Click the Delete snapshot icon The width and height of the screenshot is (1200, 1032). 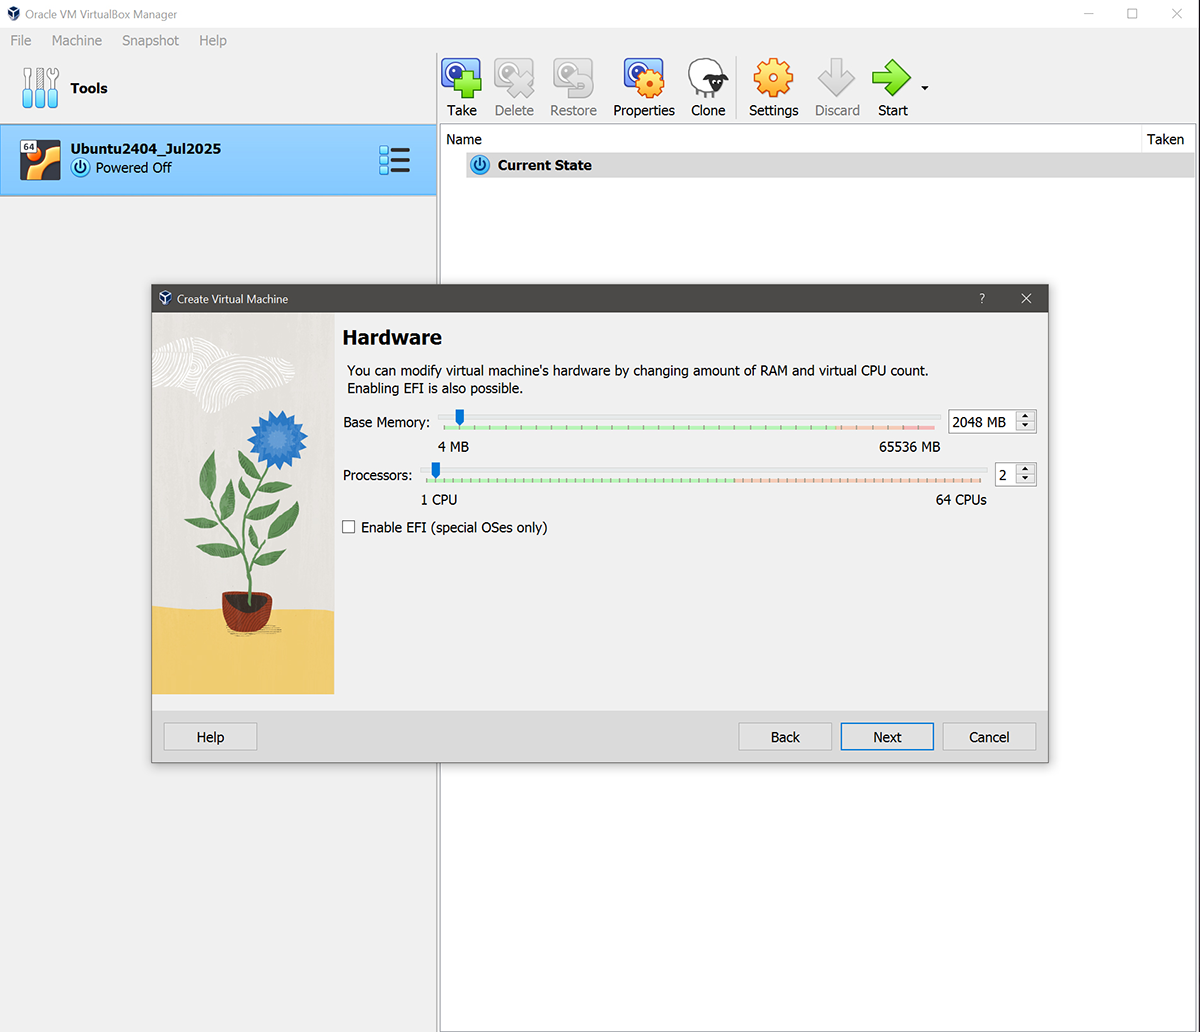tap(514, 78)
